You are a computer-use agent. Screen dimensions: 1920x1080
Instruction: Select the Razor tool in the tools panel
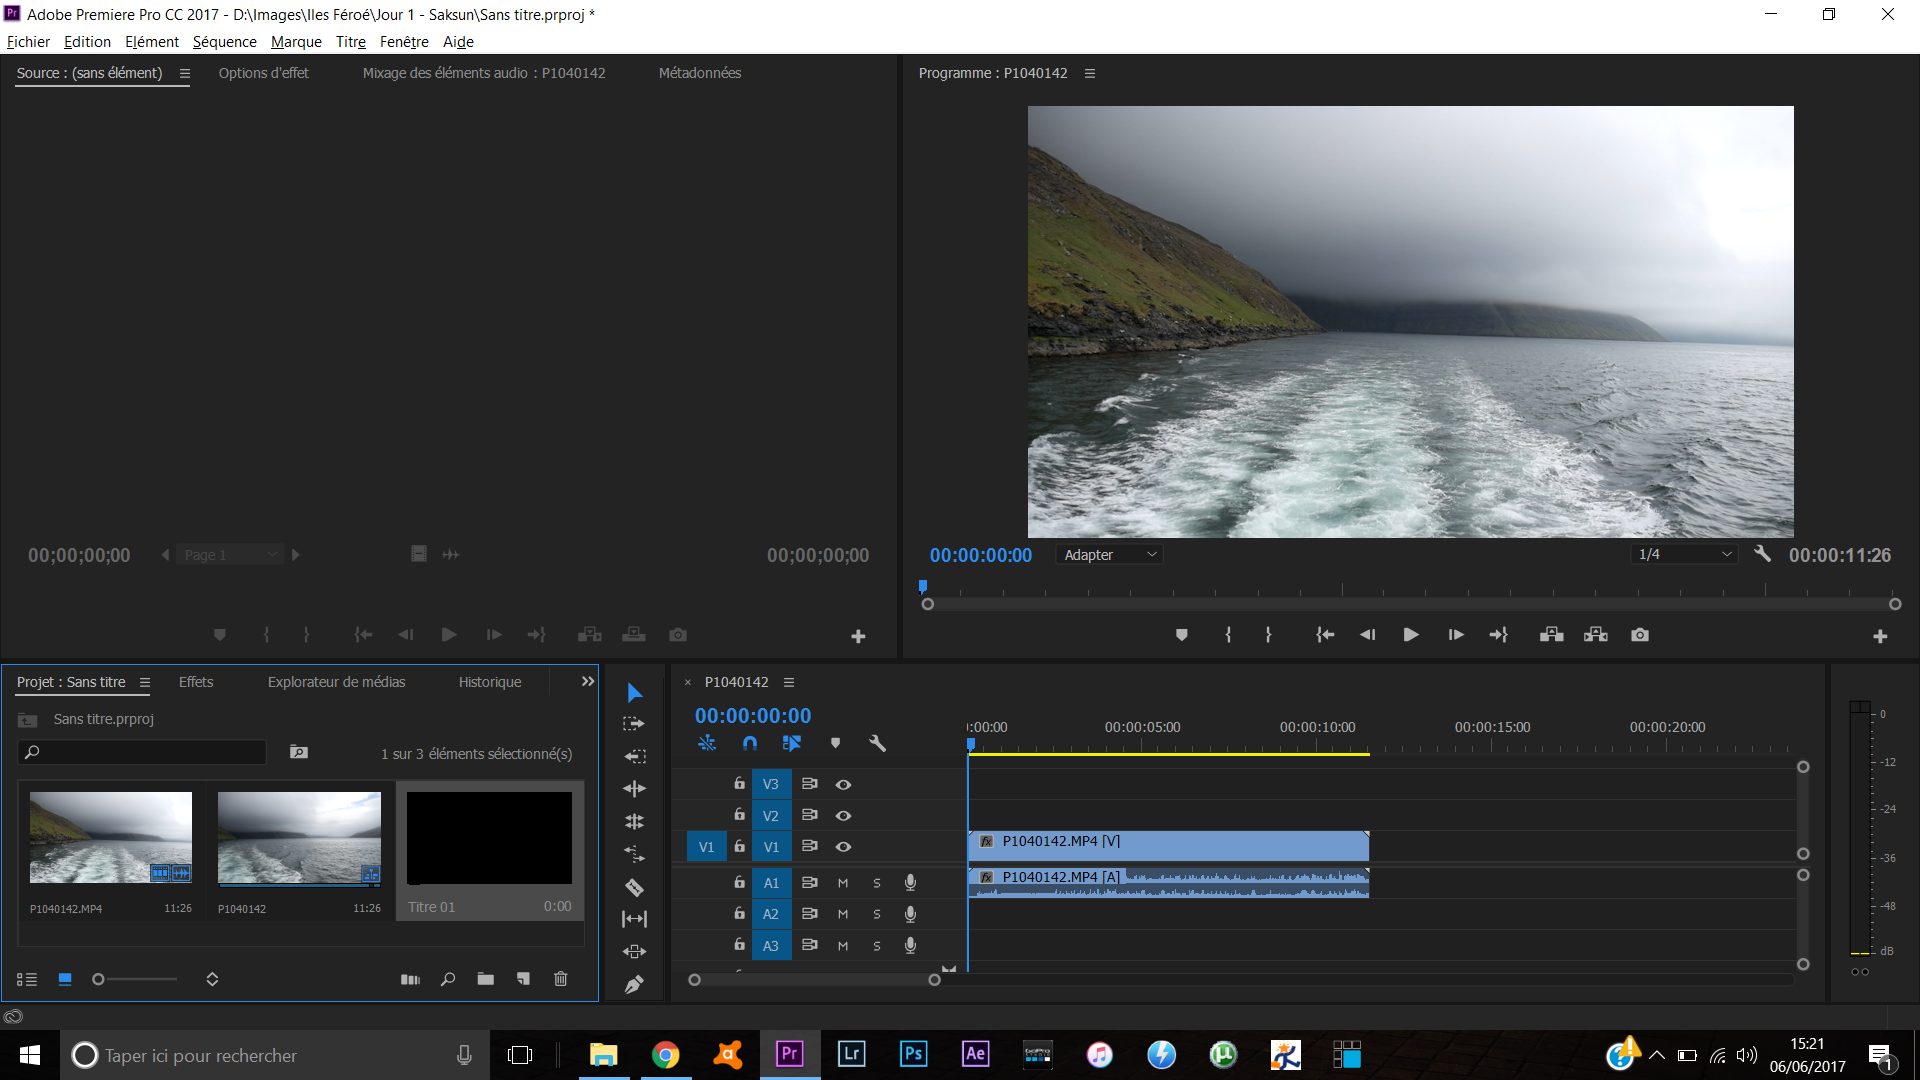point(634,887)
